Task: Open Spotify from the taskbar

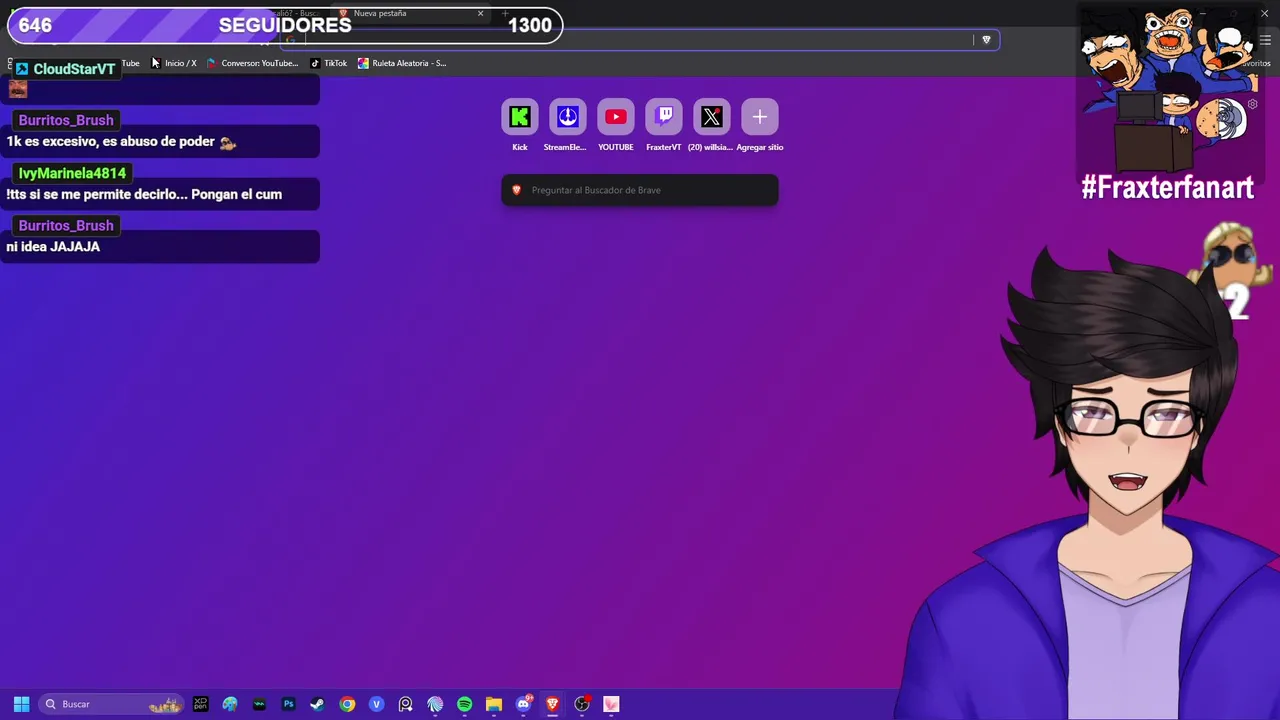Action: click(x=464, y=704)
